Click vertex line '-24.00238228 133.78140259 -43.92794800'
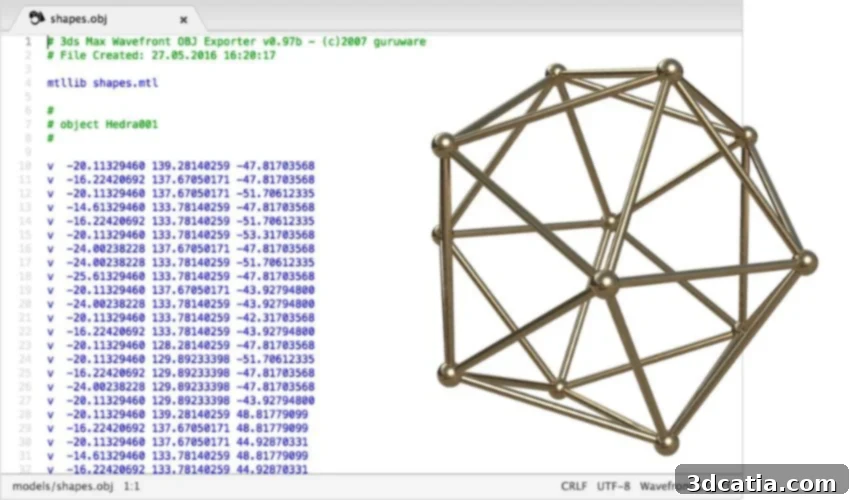This screenshot has width=850, height=500. coord(181,304)
